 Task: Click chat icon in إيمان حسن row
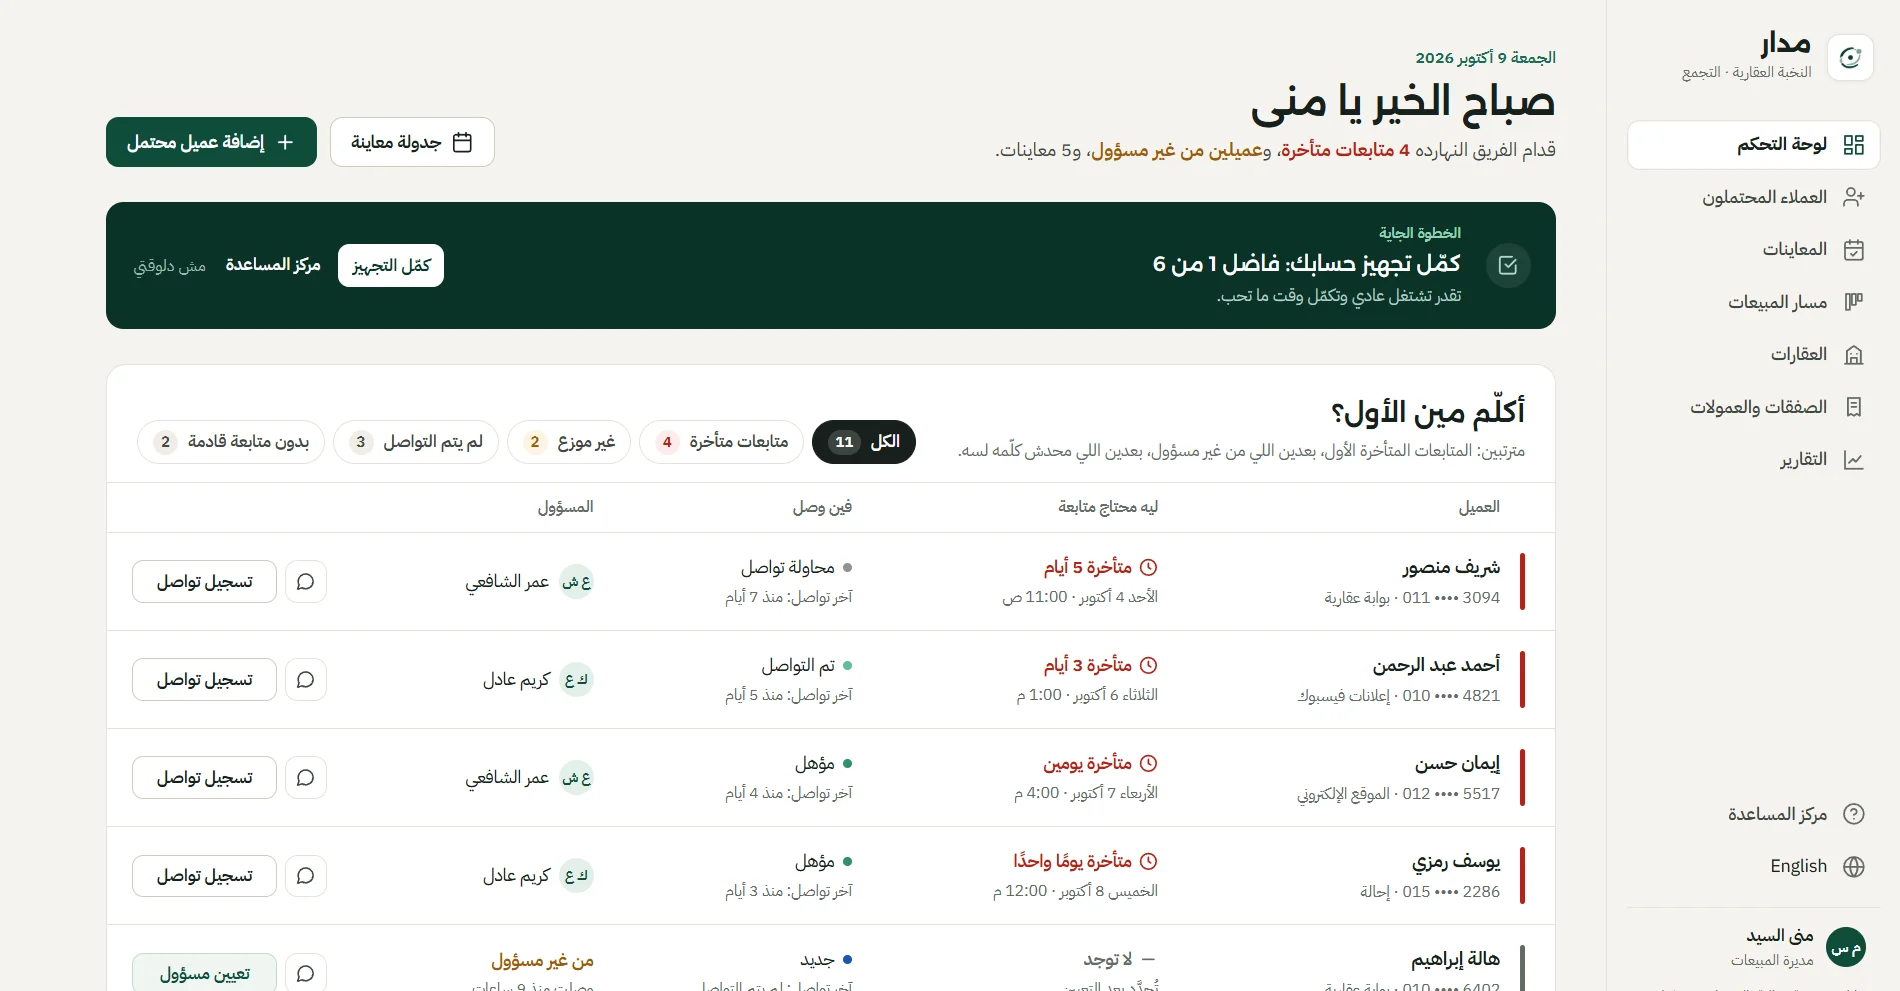[x=306, y=778]
